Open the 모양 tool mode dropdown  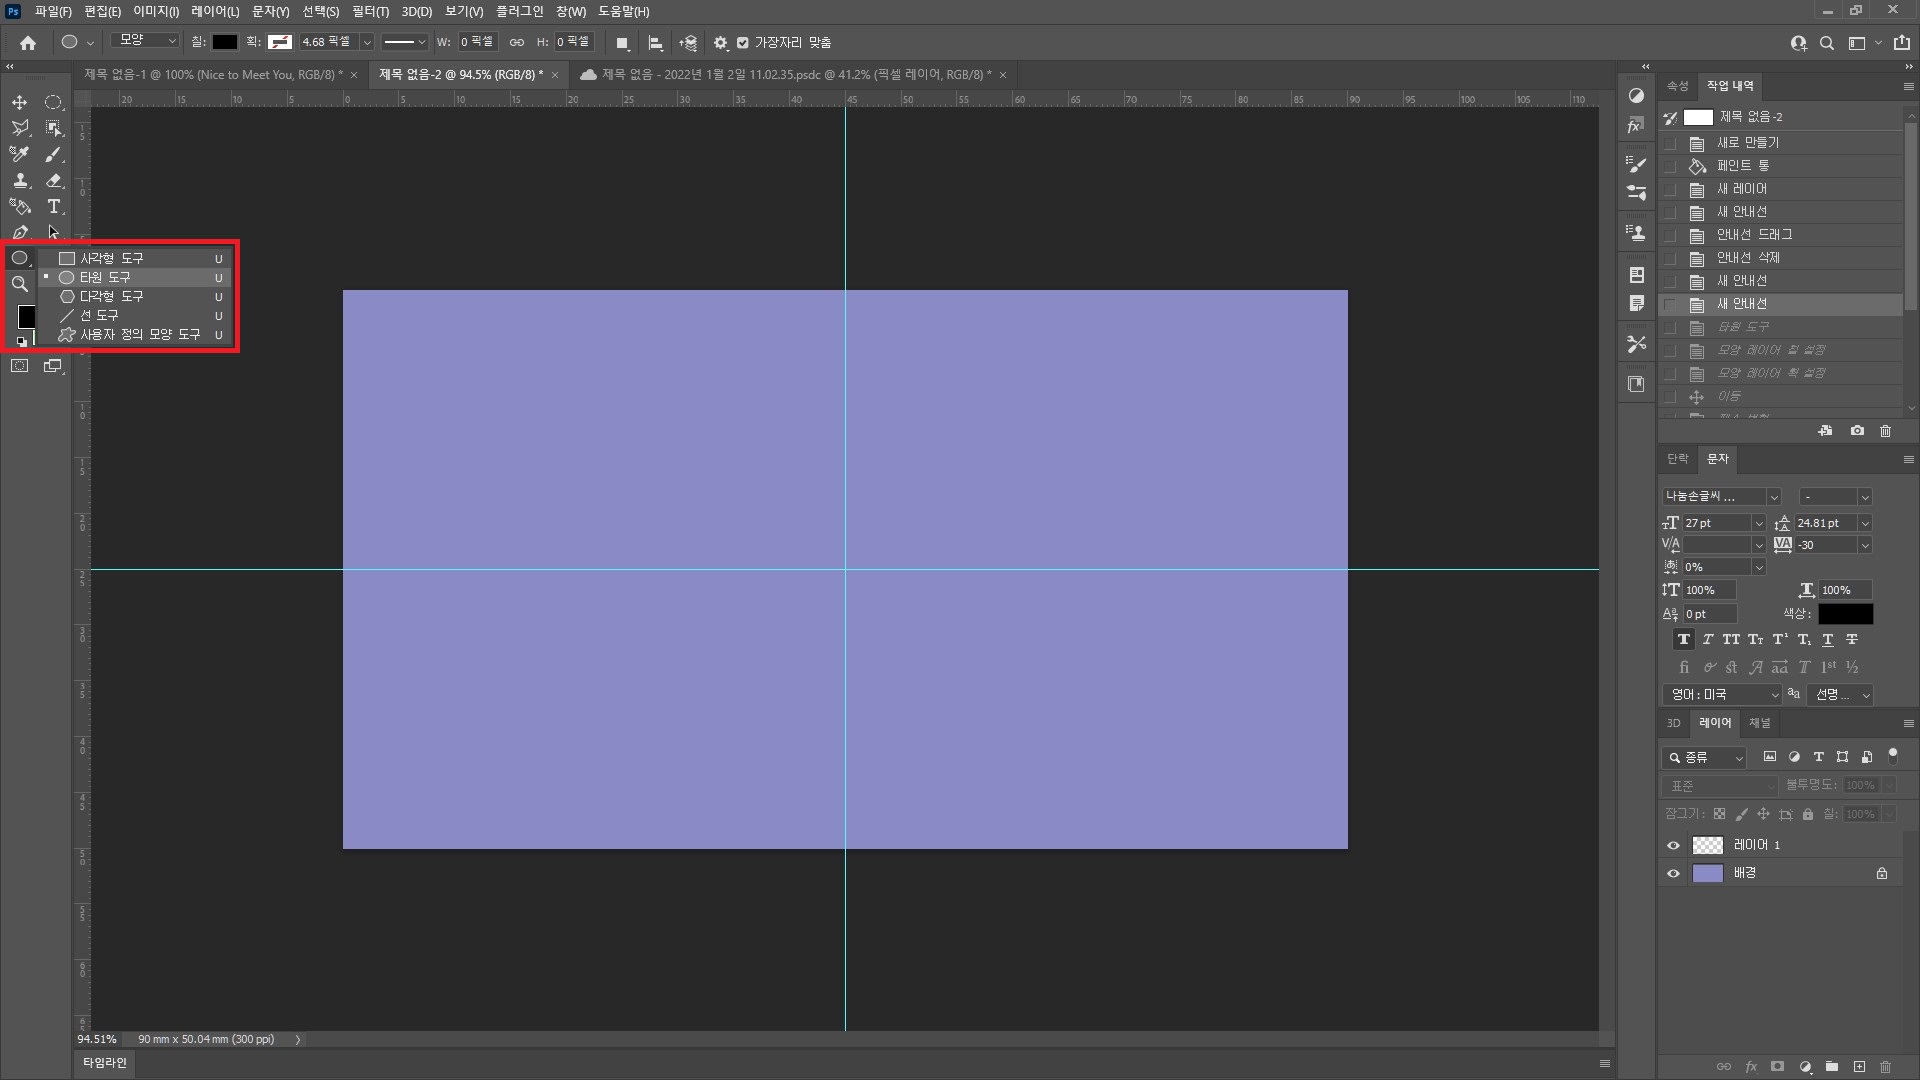(146, 41)
